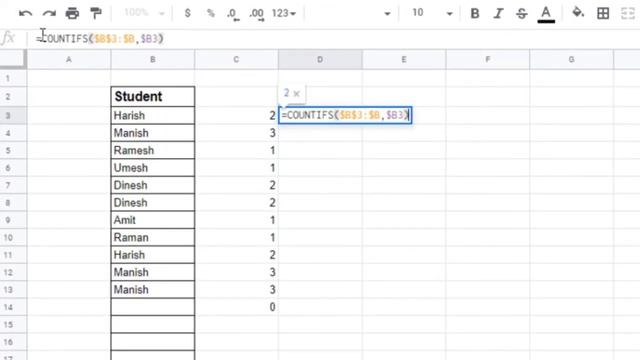Select the Umesh cell
This screenshot has width=640, height=360.
[x=153, y=168]
